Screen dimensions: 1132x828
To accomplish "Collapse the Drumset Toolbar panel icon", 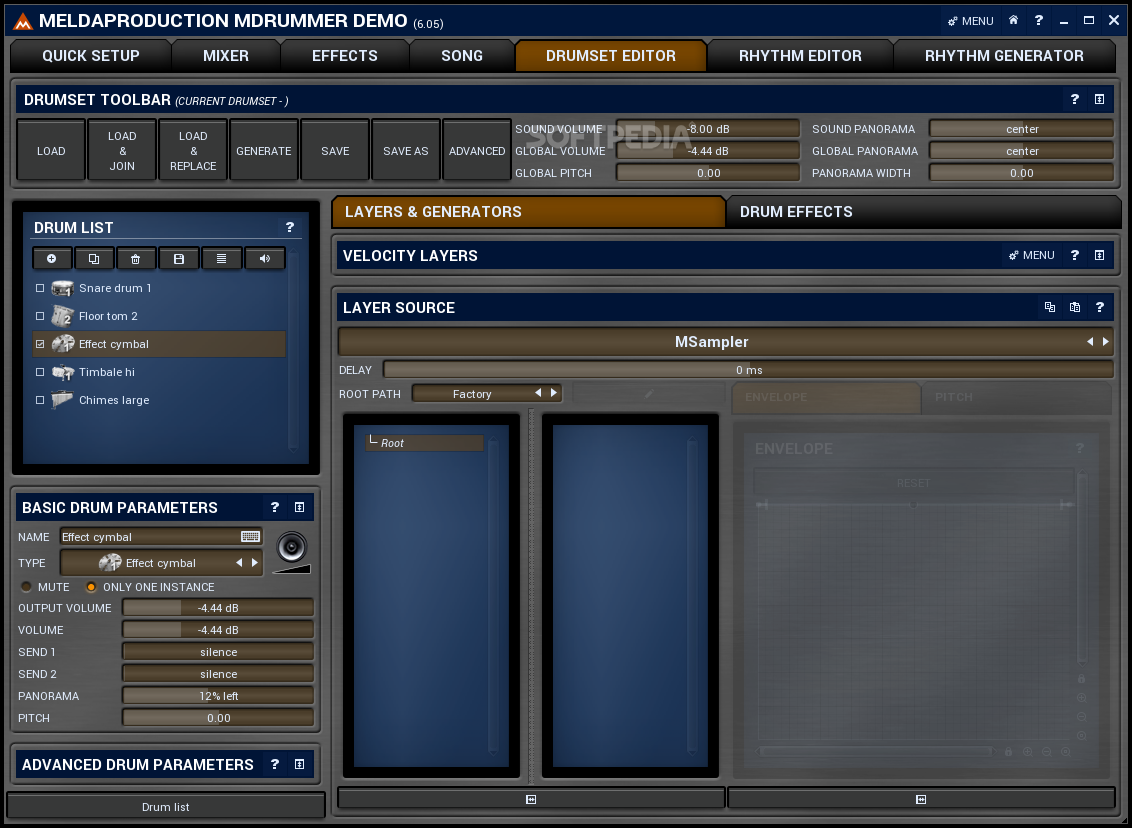I will point(1100,100).
